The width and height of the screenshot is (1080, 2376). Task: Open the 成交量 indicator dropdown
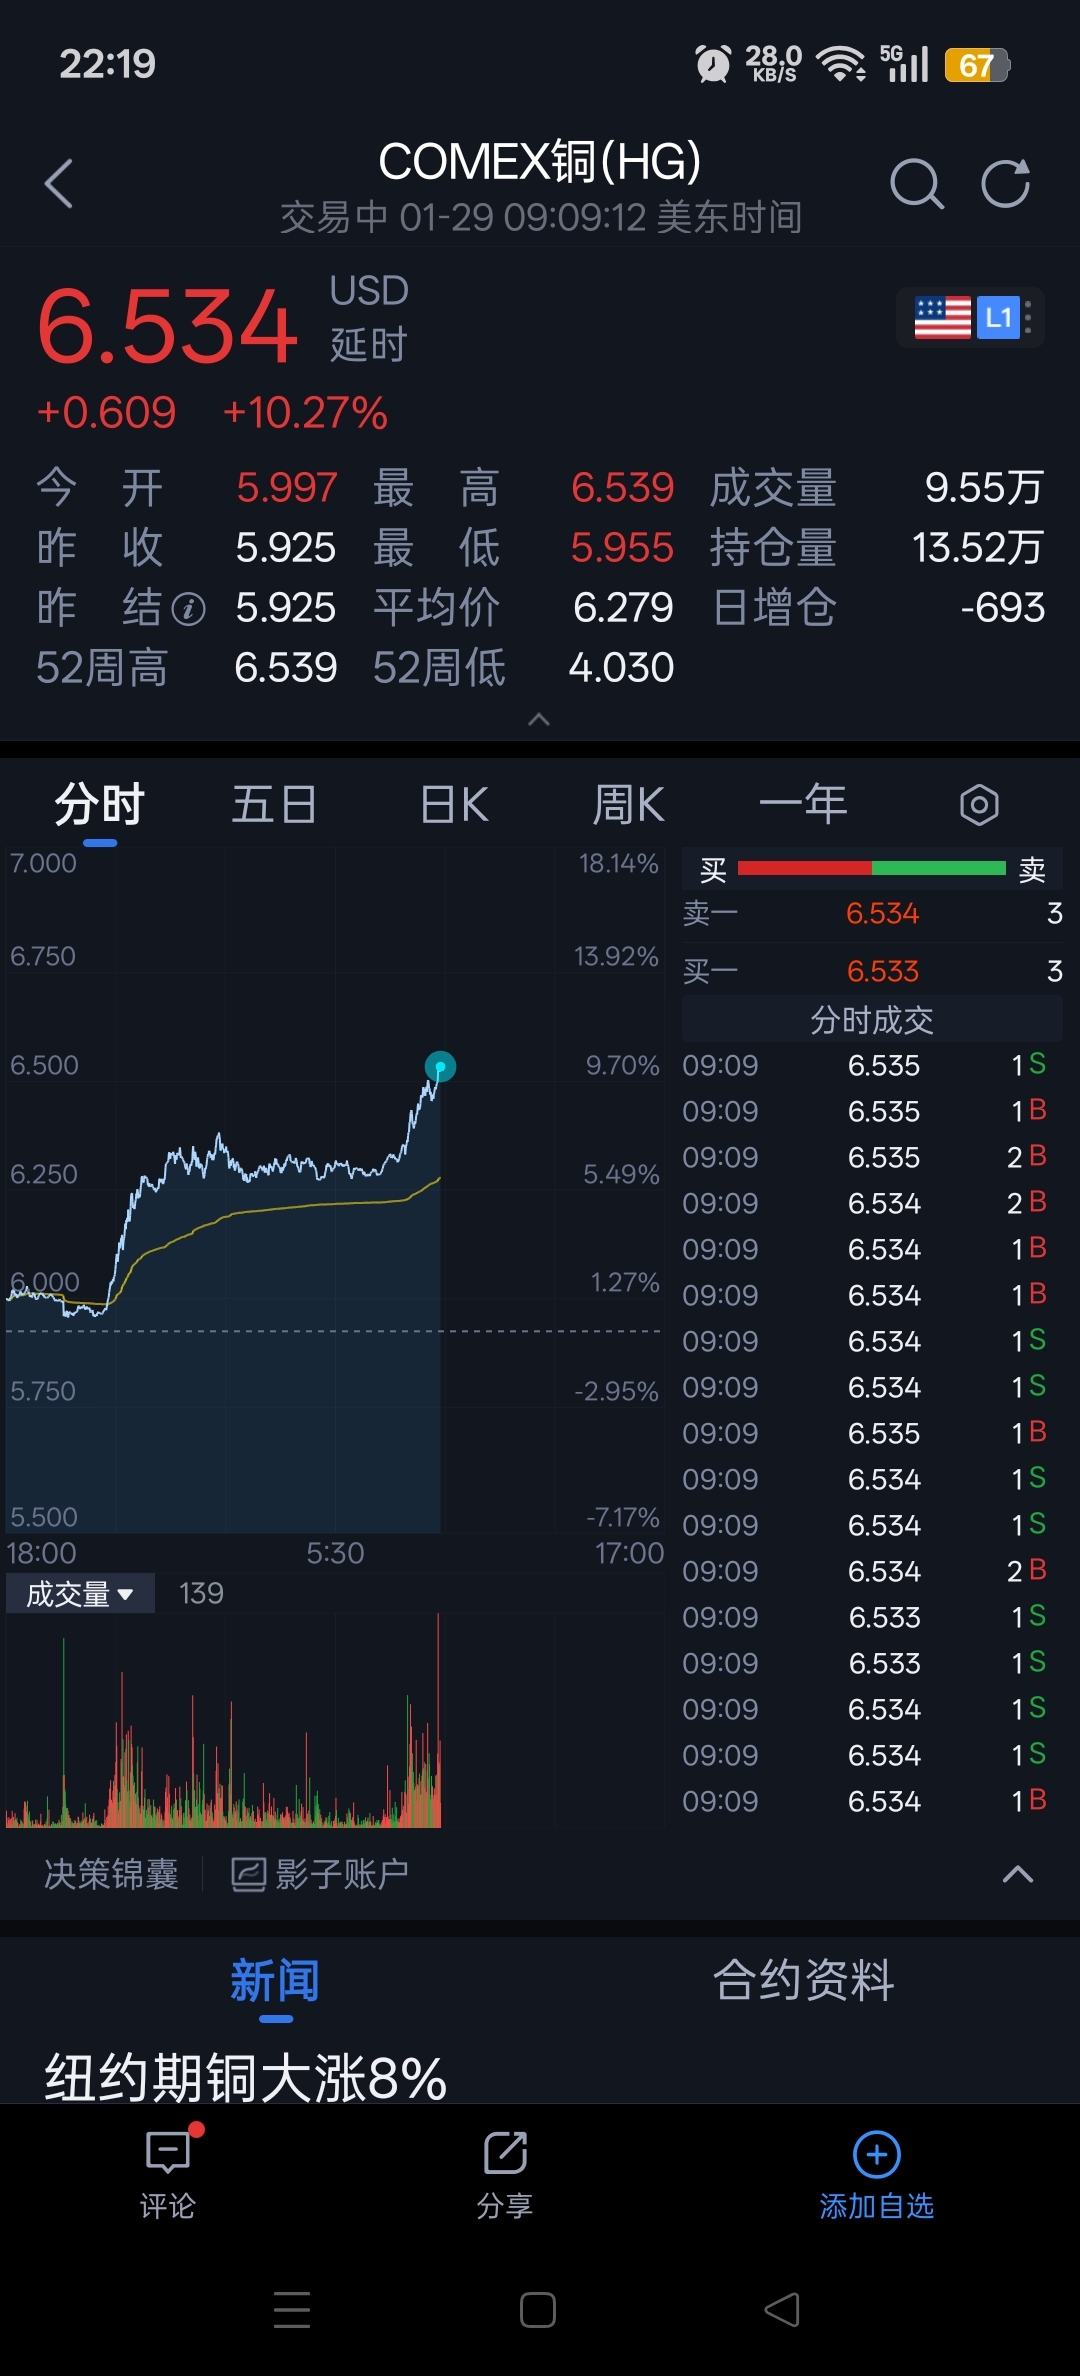point(80,1593)
